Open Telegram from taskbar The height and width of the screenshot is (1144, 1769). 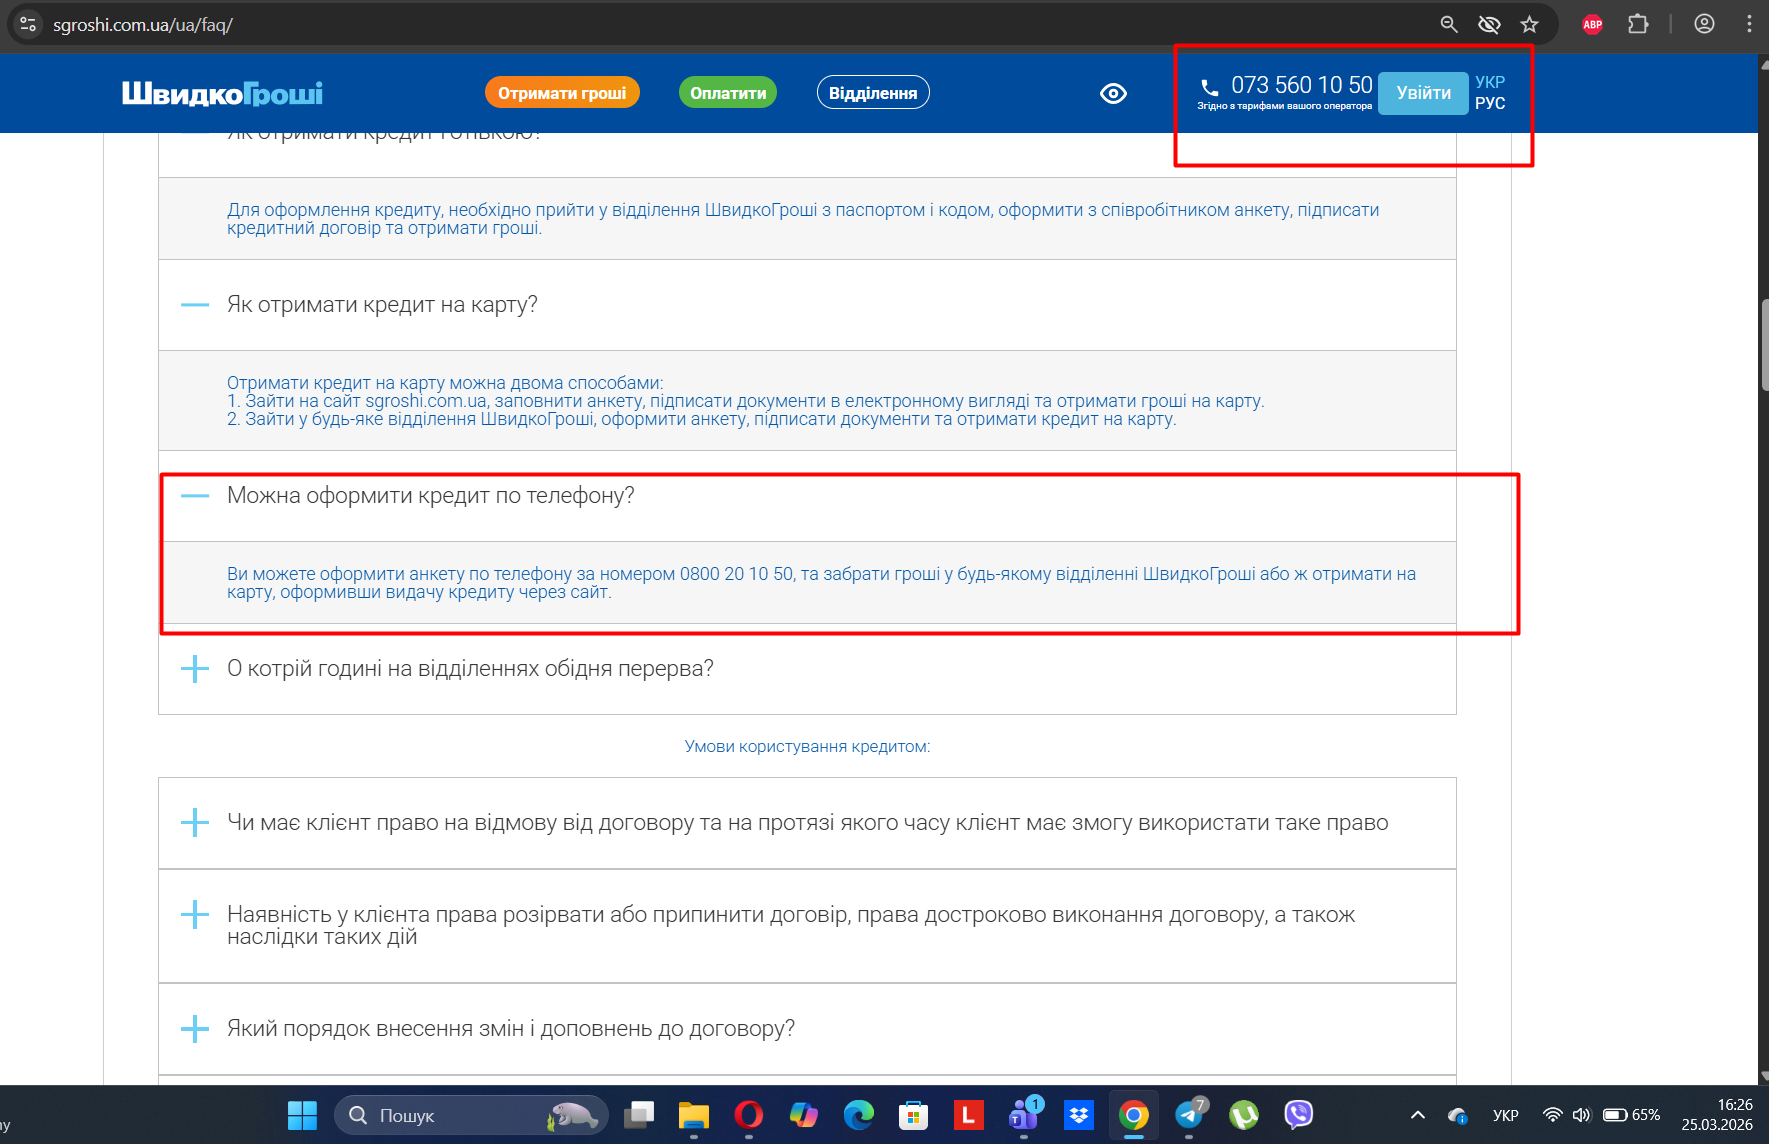pyautogui.click(x=1190, y=1115)
